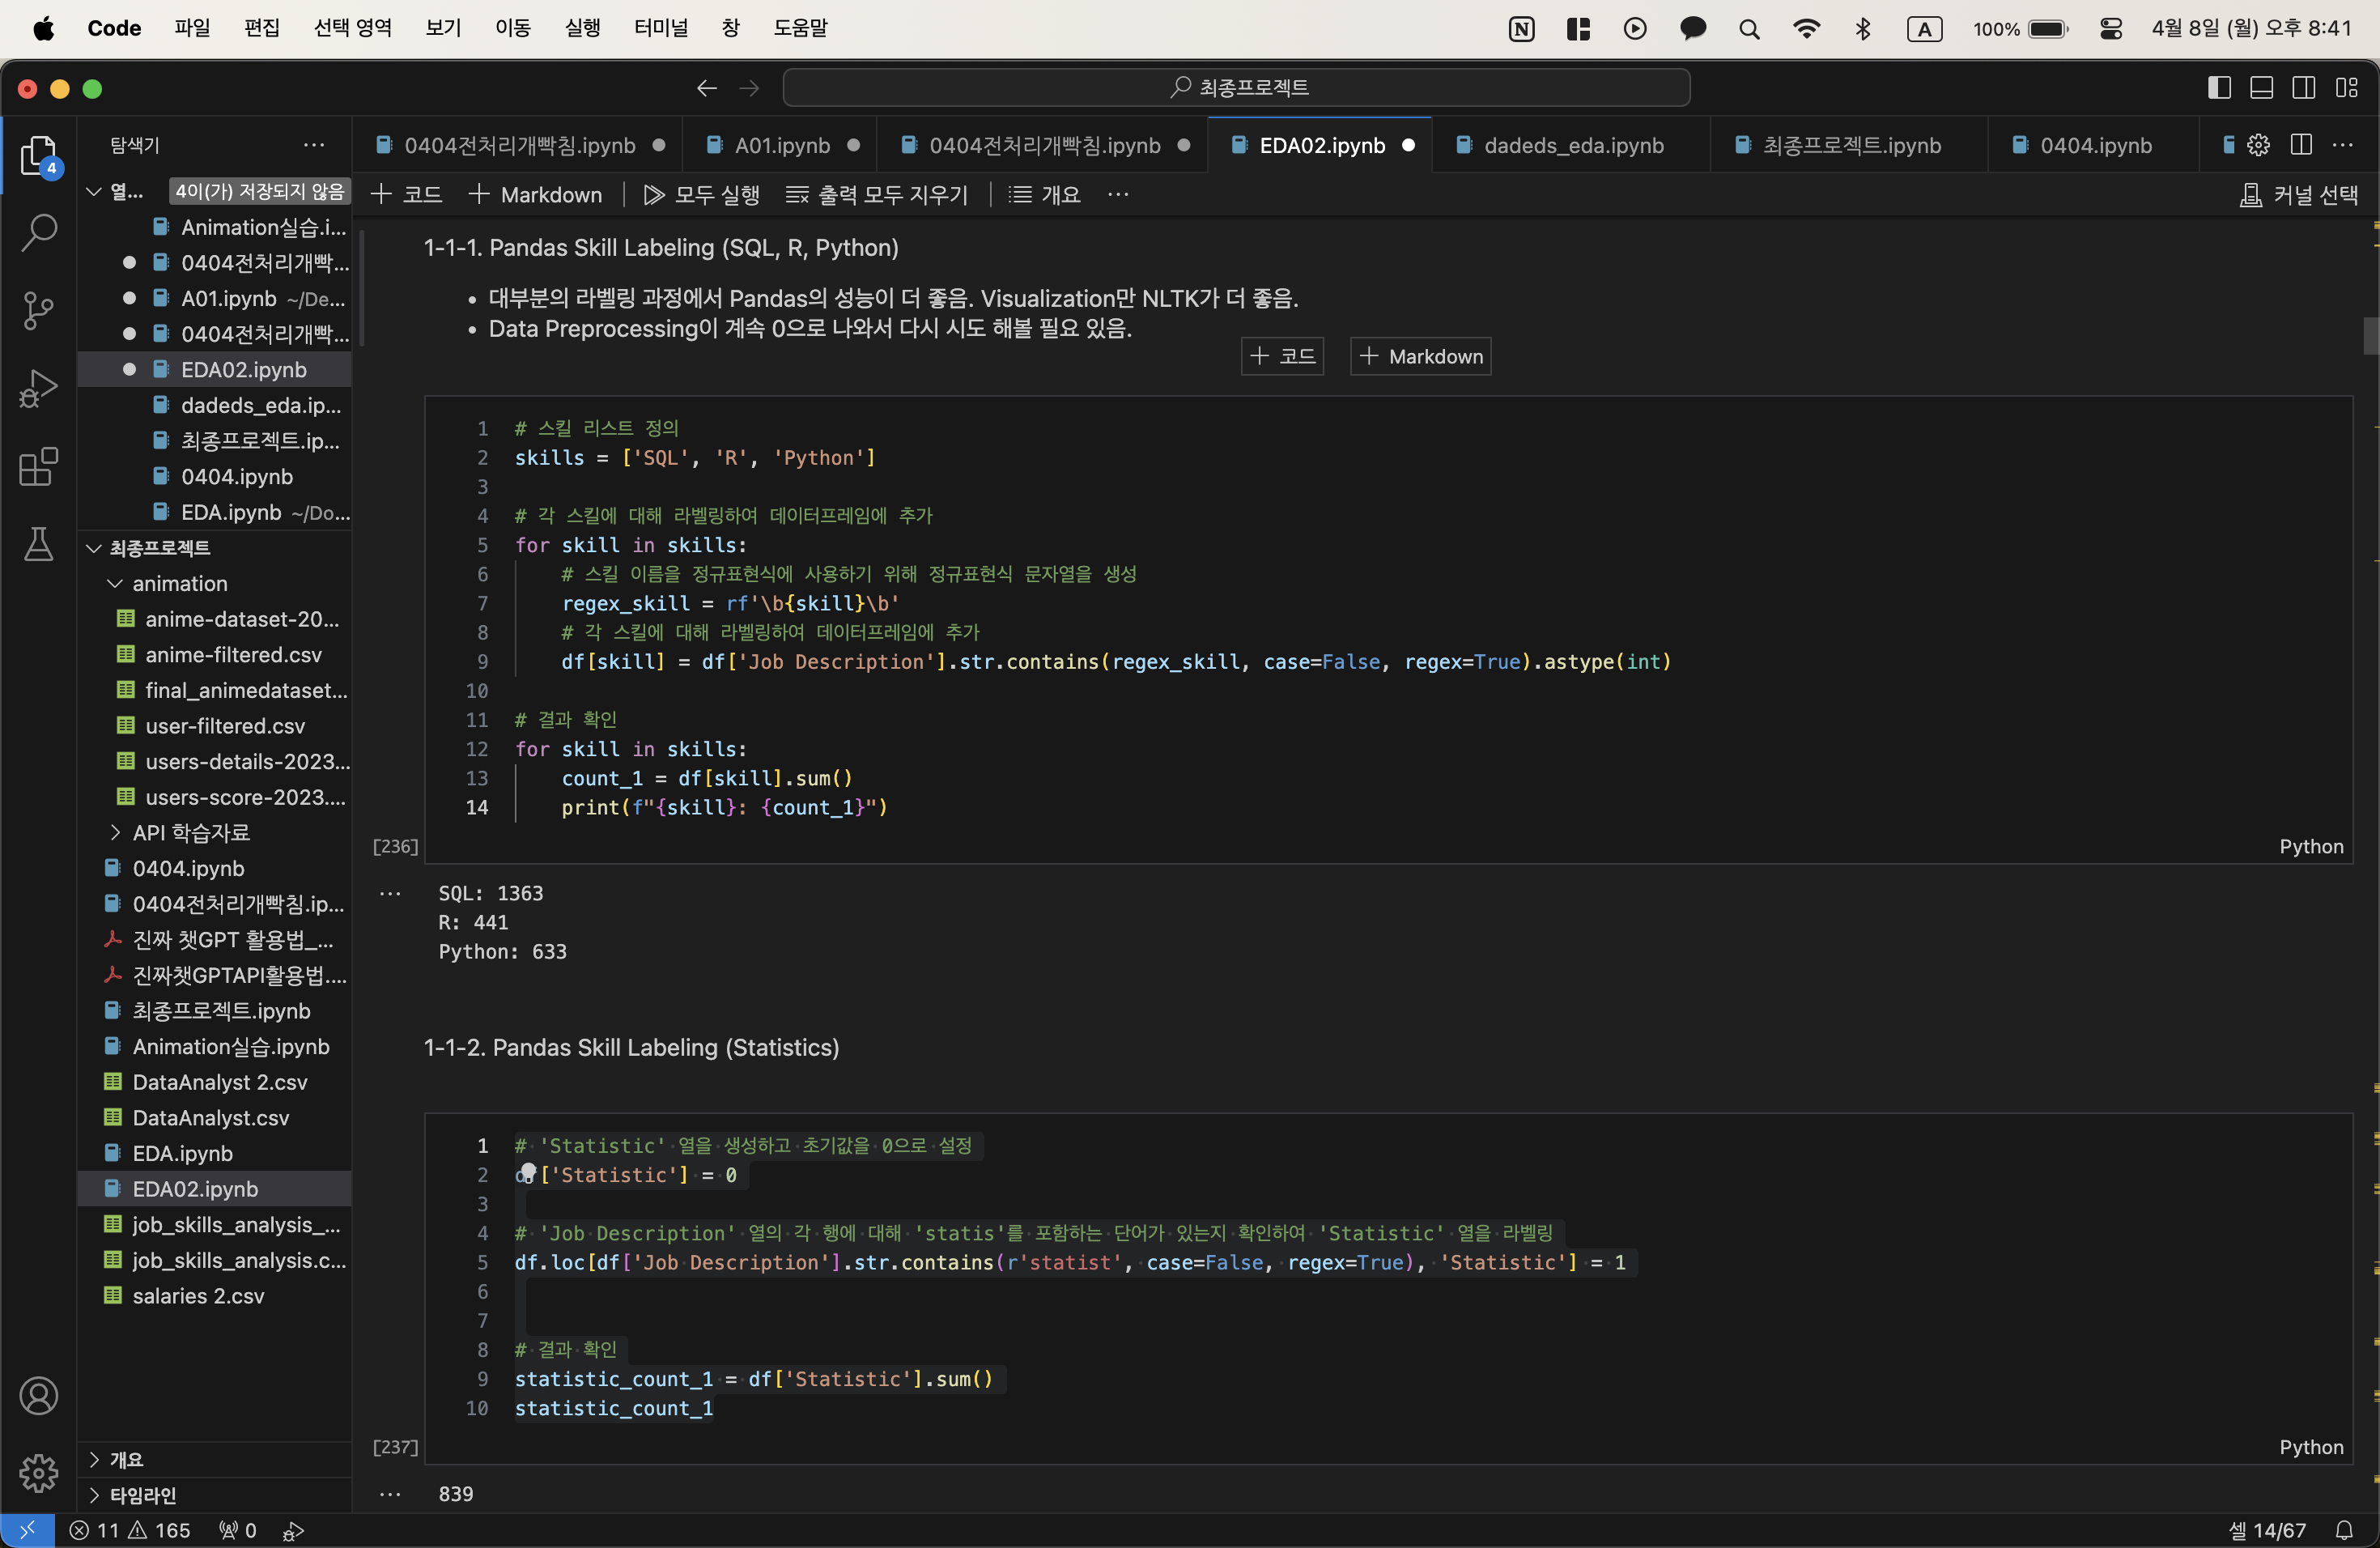Open anime-filtered.csv in explorer

click(x=214, y=654)
